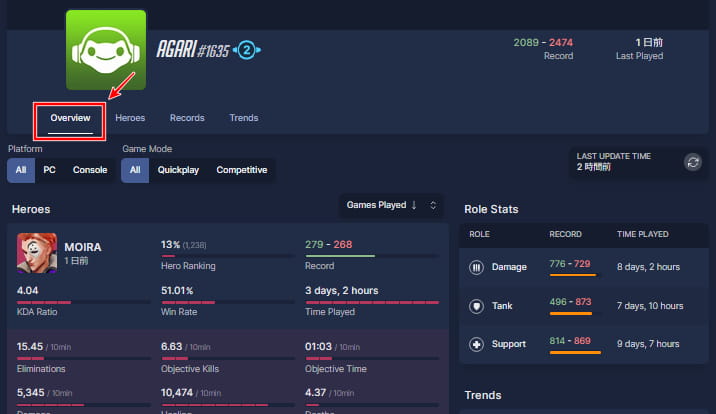Open the Games Played sort dropdown
This screenshot has height=414, width=716.
[x=391, y=205]
